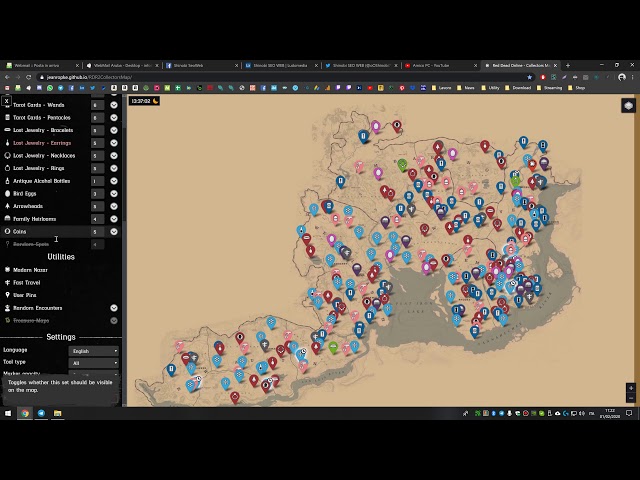Click the map zoom out minus button
The image size is (640, 480).
coord(630,398)
